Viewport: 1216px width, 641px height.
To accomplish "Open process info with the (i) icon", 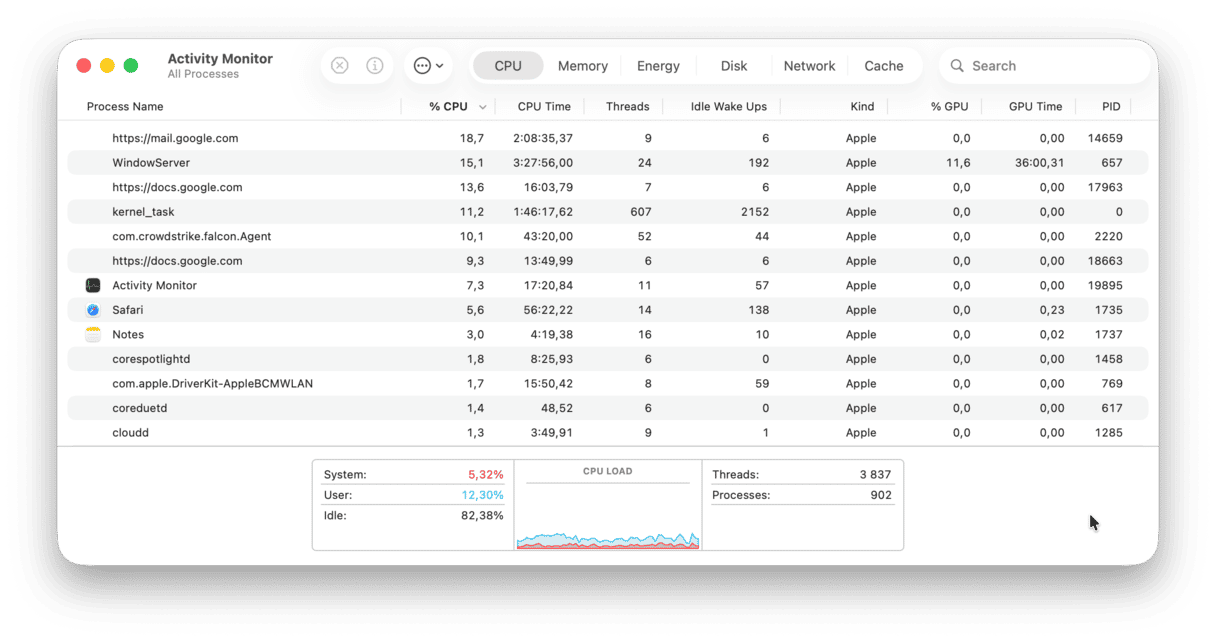I will [x=375, y=65].
